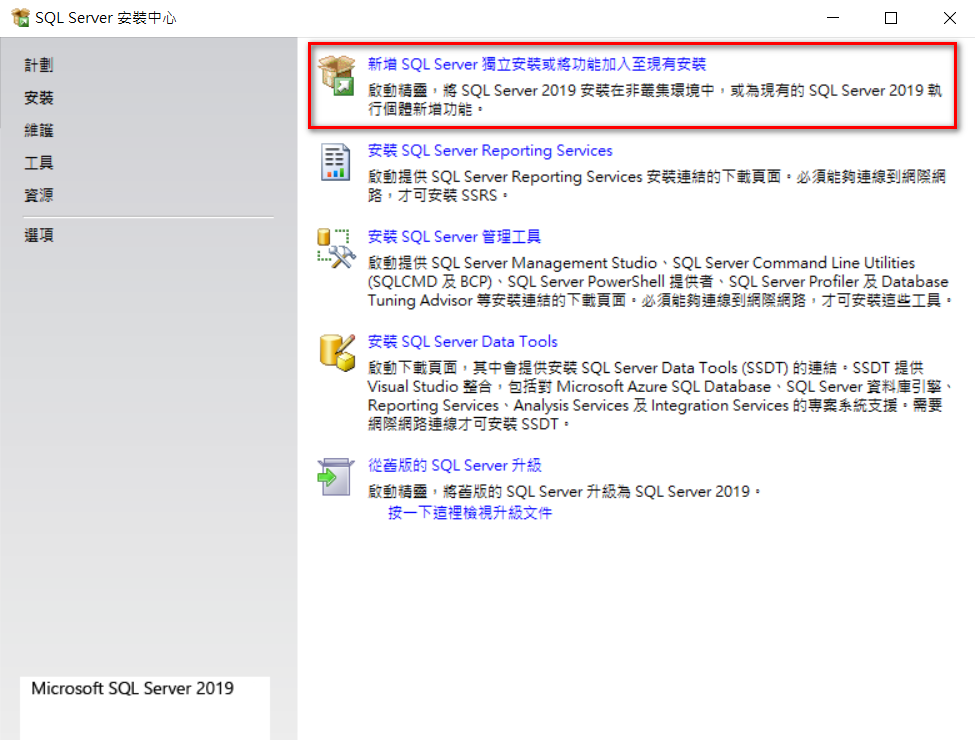Image resolution: width=975 pixels, height=740 pixels.
Task: Close the SQL Server 安裝中心 window
Action: [x=950, y=18]
